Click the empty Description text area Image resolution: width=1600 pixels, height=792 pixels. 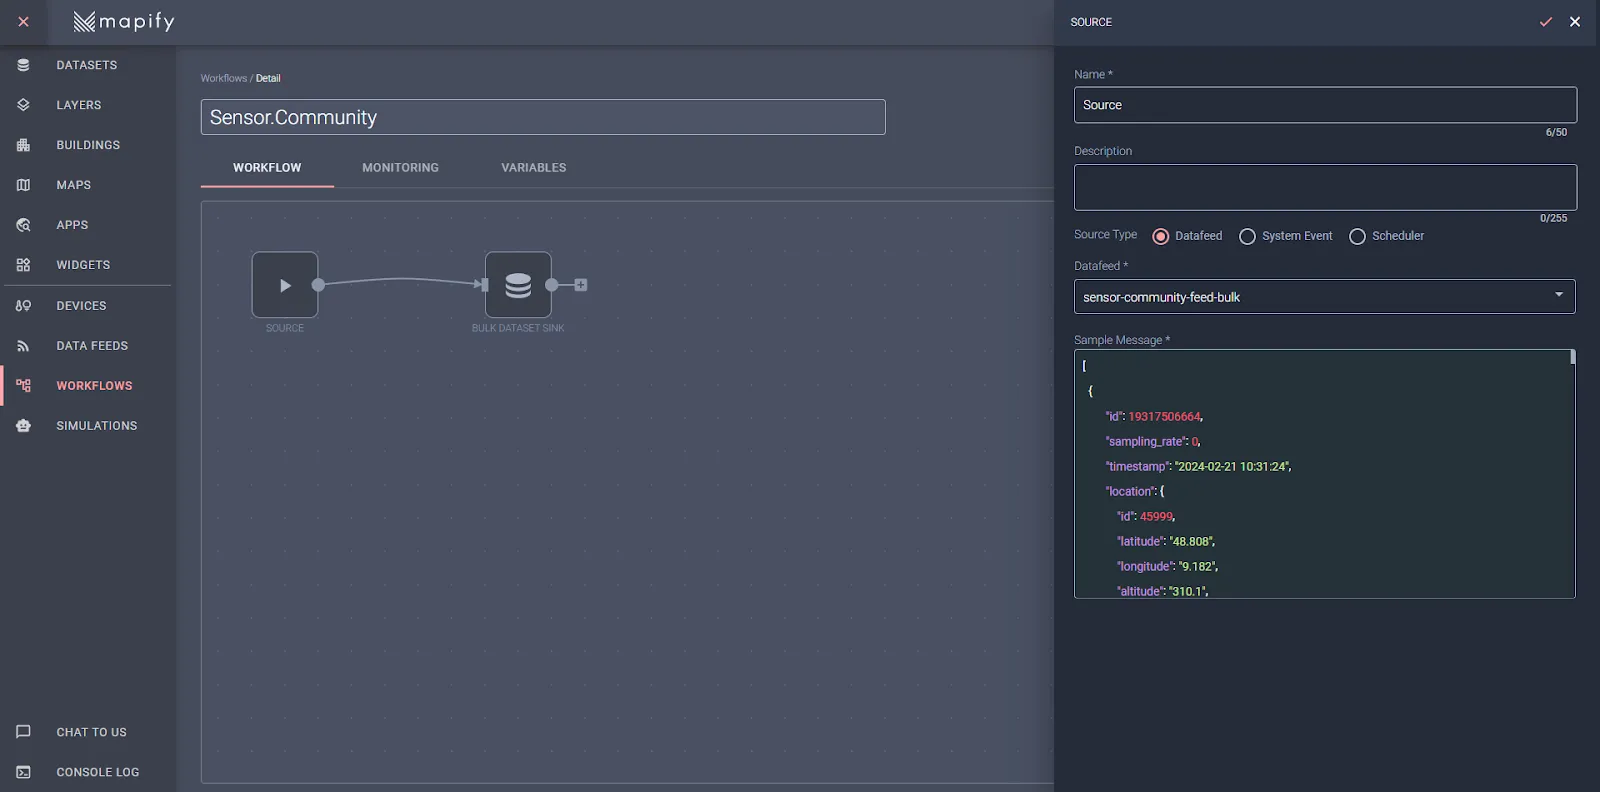pyautogui.click(x=1325, y=187)
